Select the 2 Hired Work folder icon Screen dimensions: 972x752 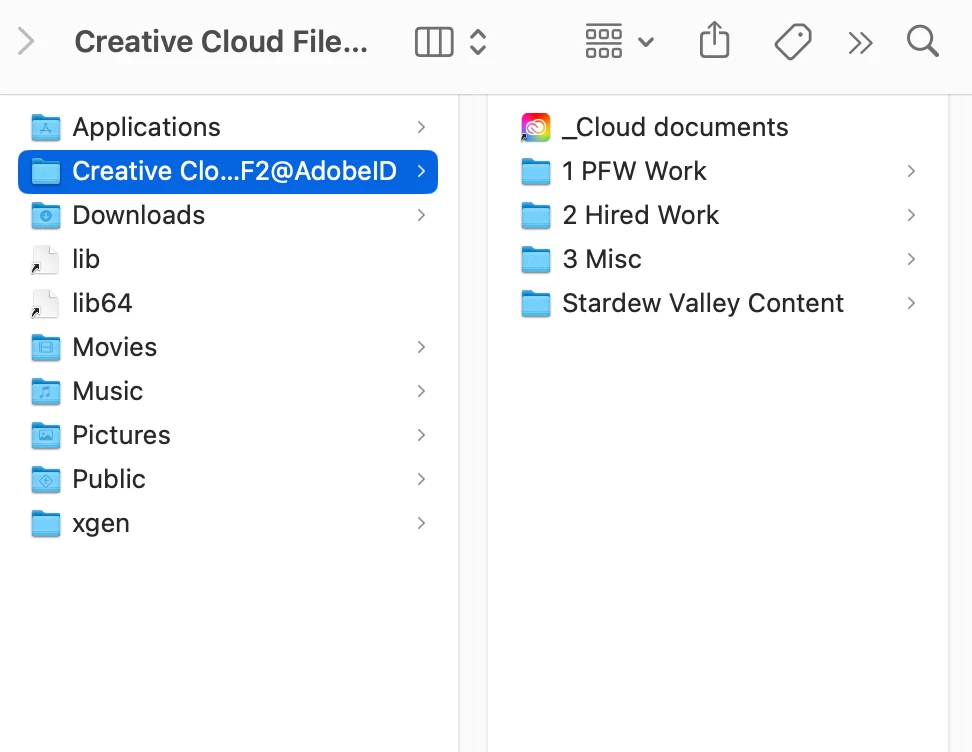[536, 215]
